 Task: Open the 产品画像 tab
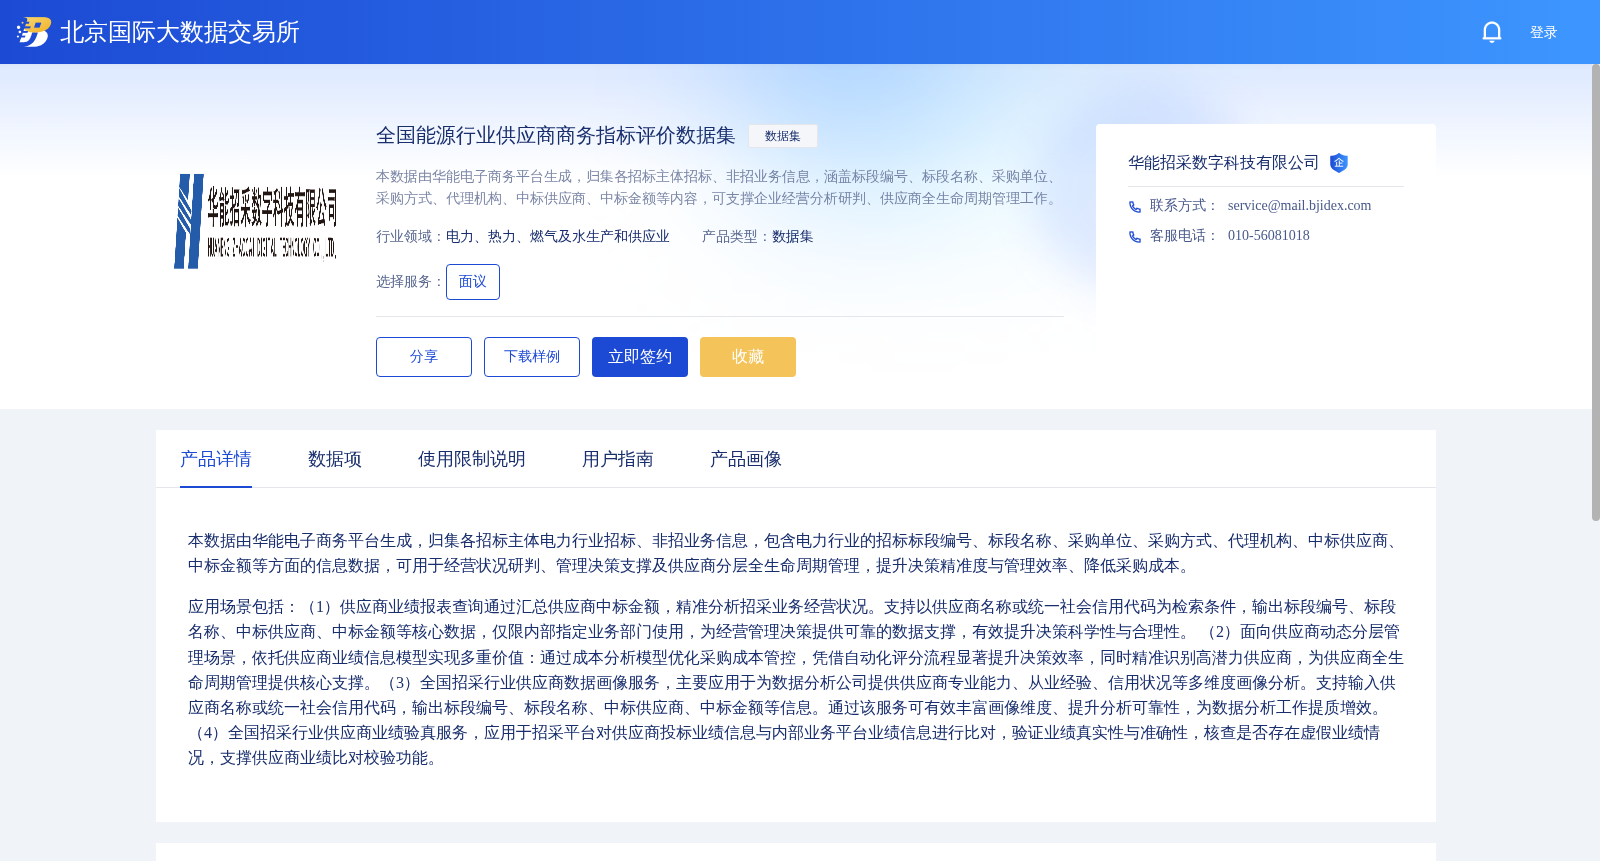[746, 459]
